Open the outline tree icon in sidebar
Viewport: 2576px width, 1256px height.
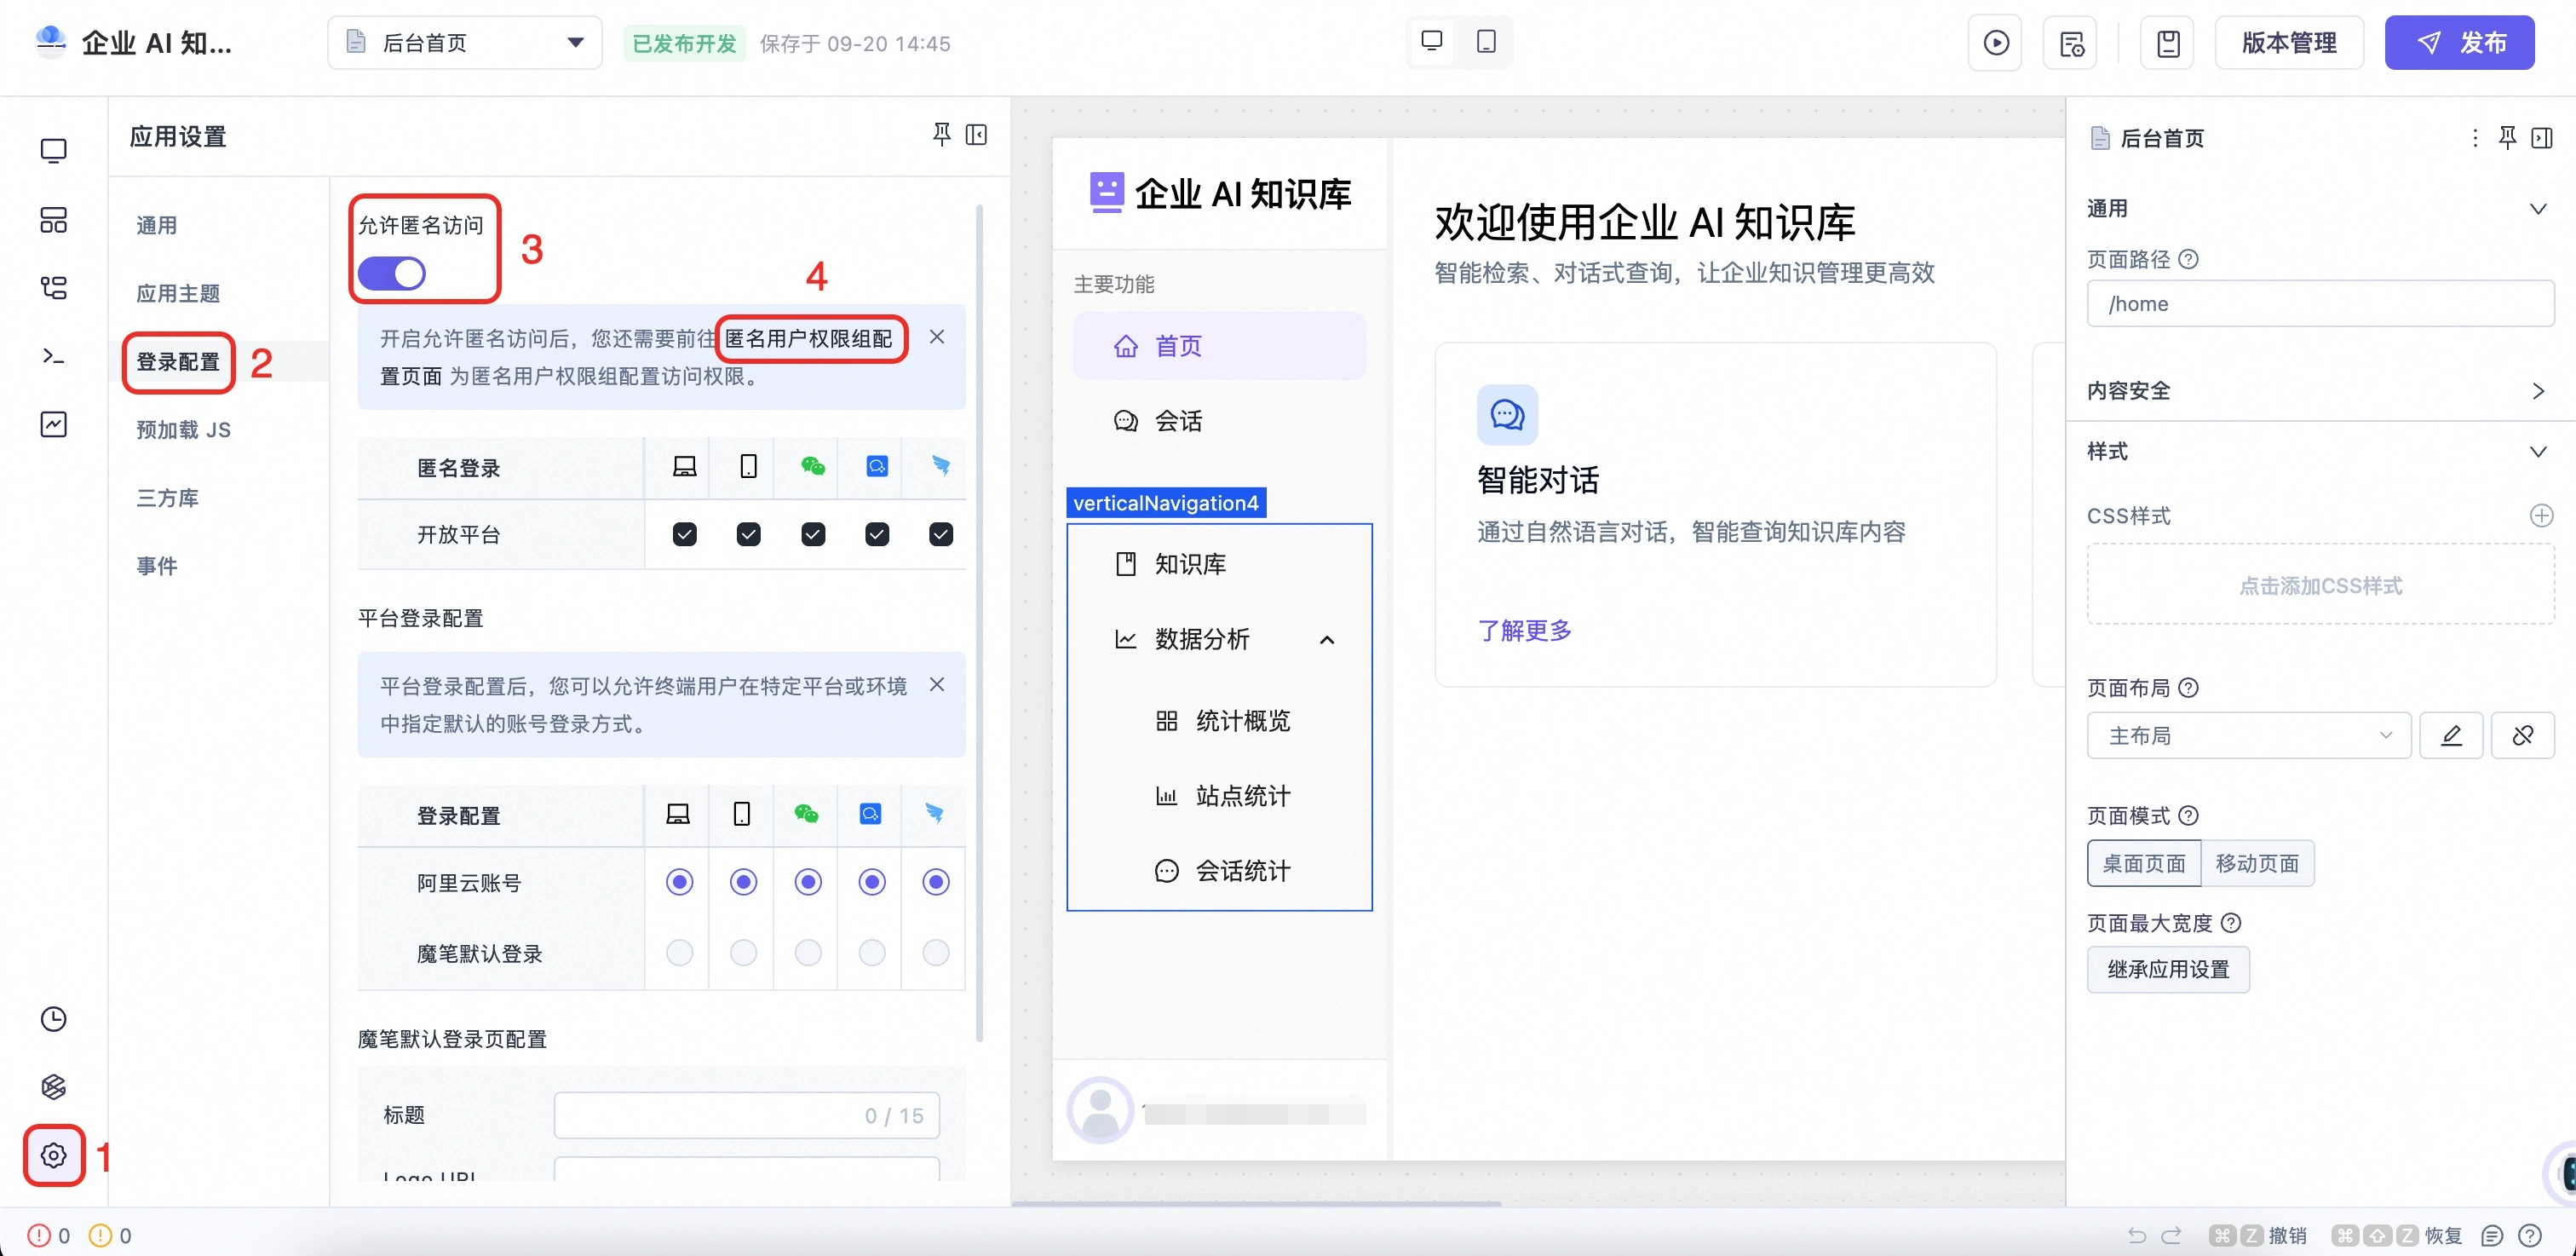(x=54, y=288)
